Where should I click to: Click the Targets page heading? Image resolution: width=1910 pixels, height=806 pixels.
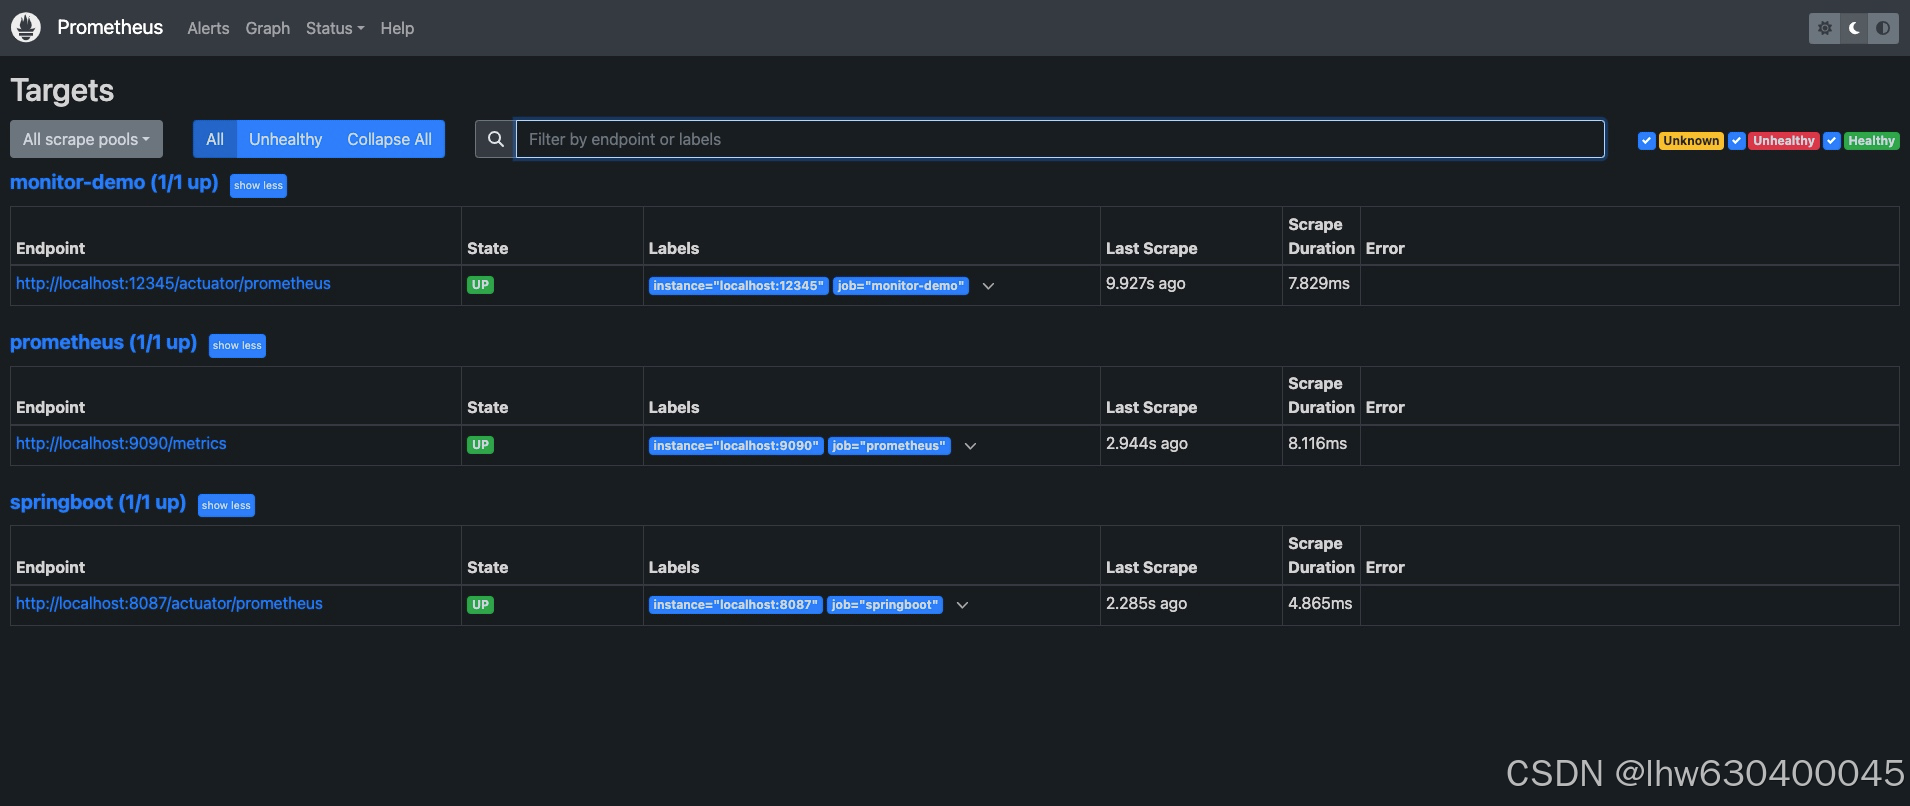pyautogui.click(x=62, y=91)
